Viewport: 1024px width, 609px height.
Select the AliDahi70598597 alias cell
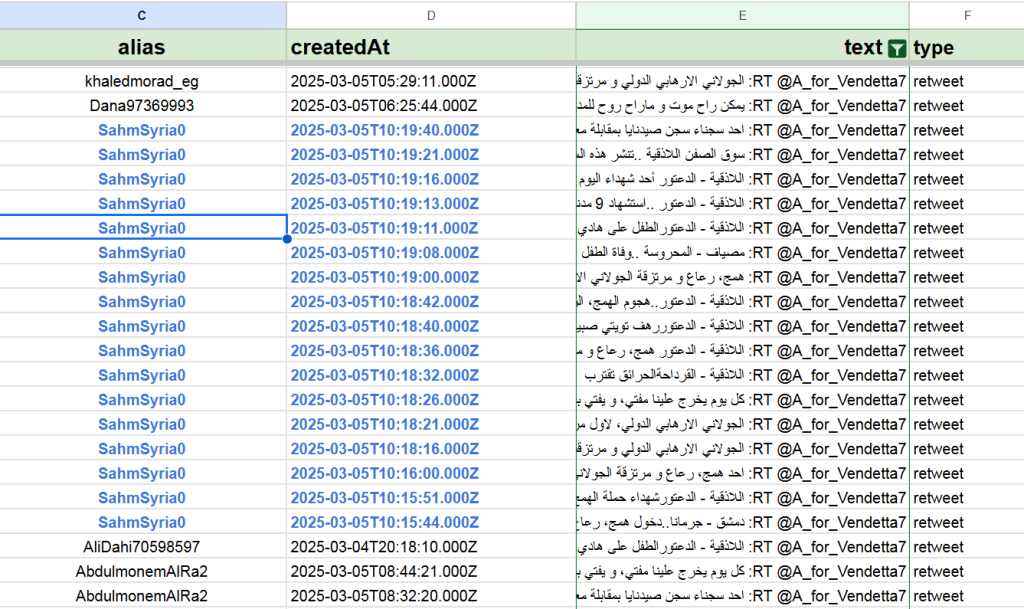(x=142, y=547)
